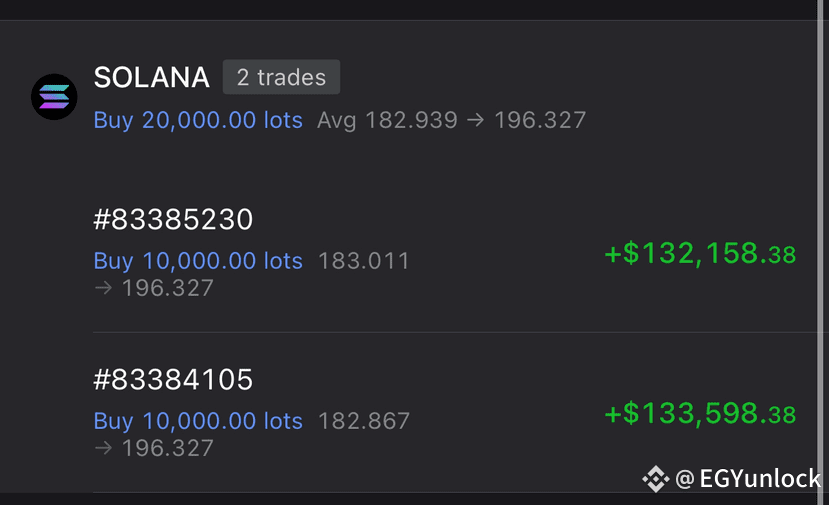Click the 183.011 entry price

tap(364, 261)
